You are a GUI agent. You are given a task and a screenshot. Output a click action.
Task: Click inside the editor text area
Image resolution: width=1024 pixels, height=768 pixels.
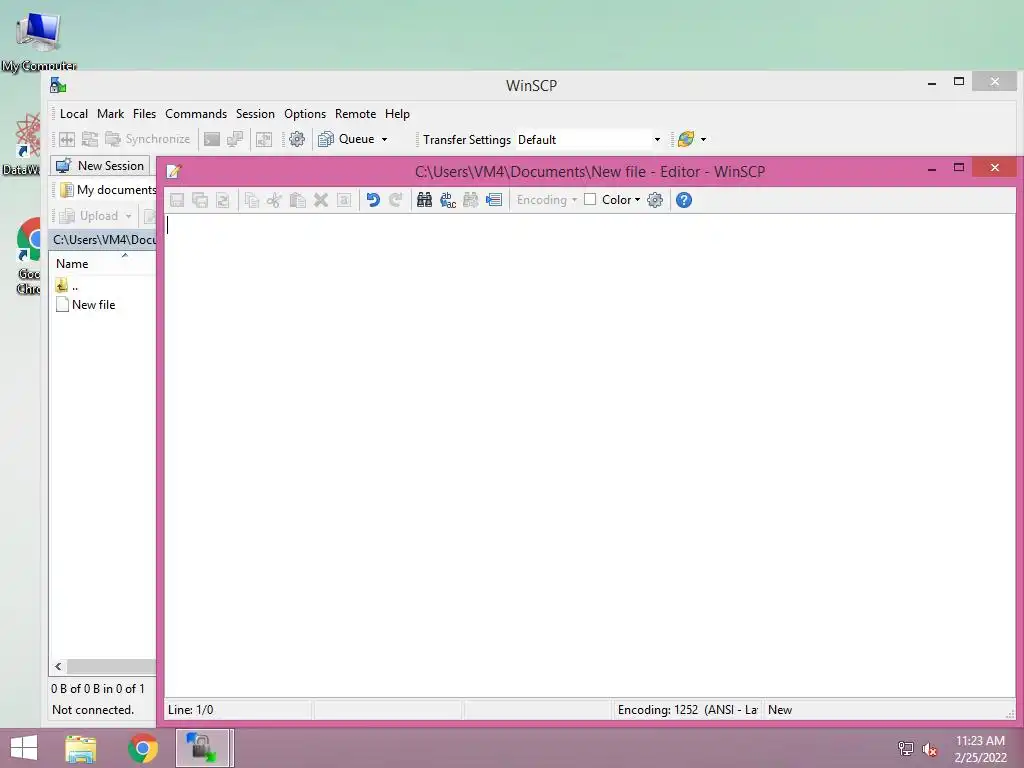590,455
